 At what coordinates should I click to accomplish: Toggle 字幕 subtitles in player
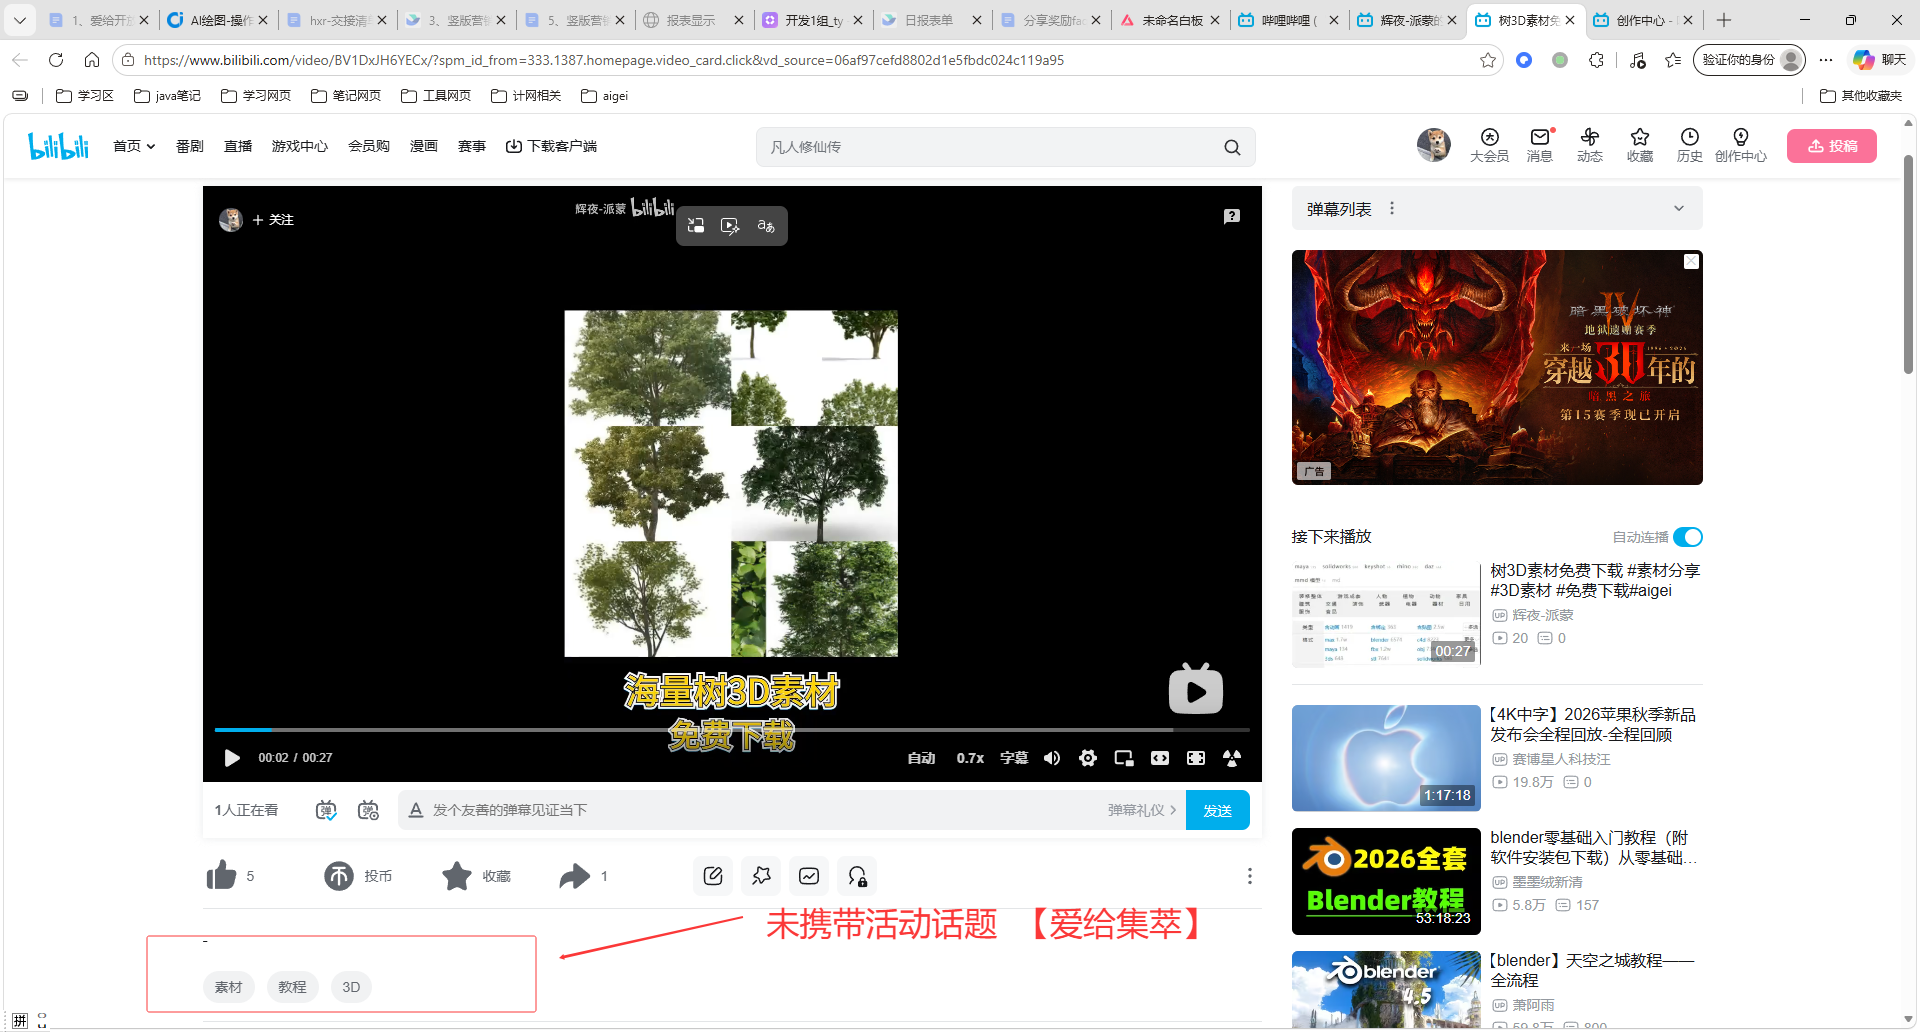[x=1014, y=758]
